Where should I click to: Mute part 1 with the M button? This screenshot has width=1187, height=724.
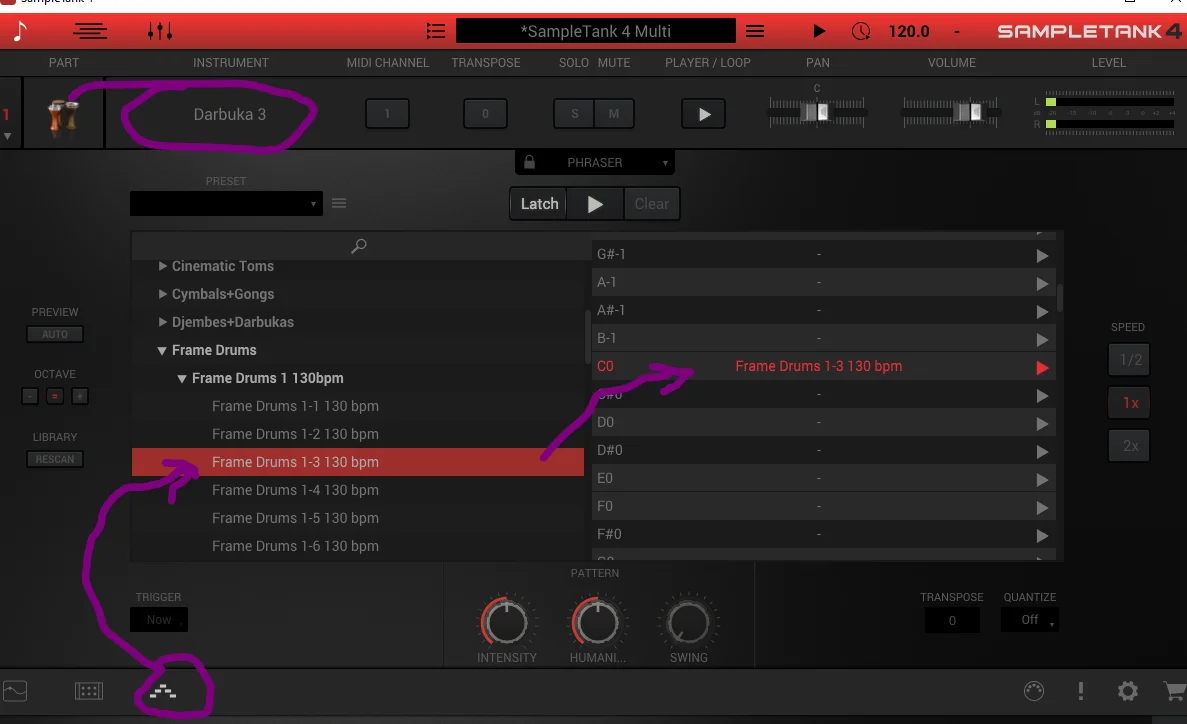pos(614,114)
